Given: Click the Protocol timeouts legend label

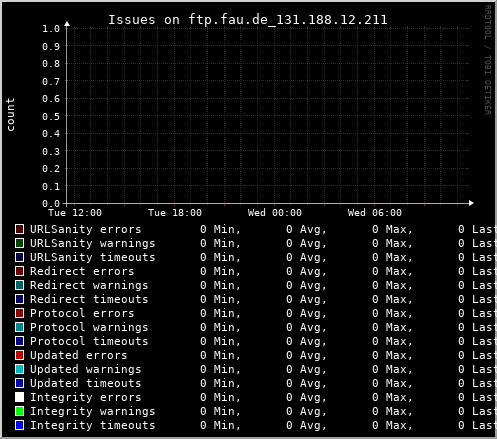Looking at the screenshot, I should 89,341.
